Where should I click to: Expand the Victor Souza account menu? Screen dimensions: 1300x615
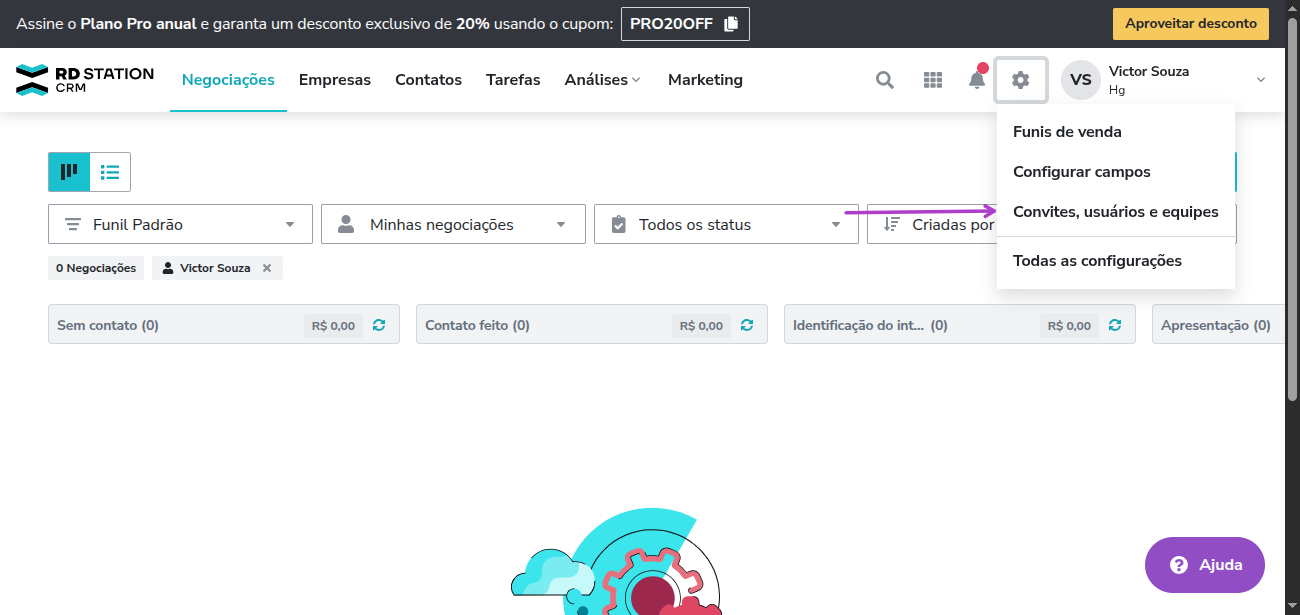coord(1261,80)
